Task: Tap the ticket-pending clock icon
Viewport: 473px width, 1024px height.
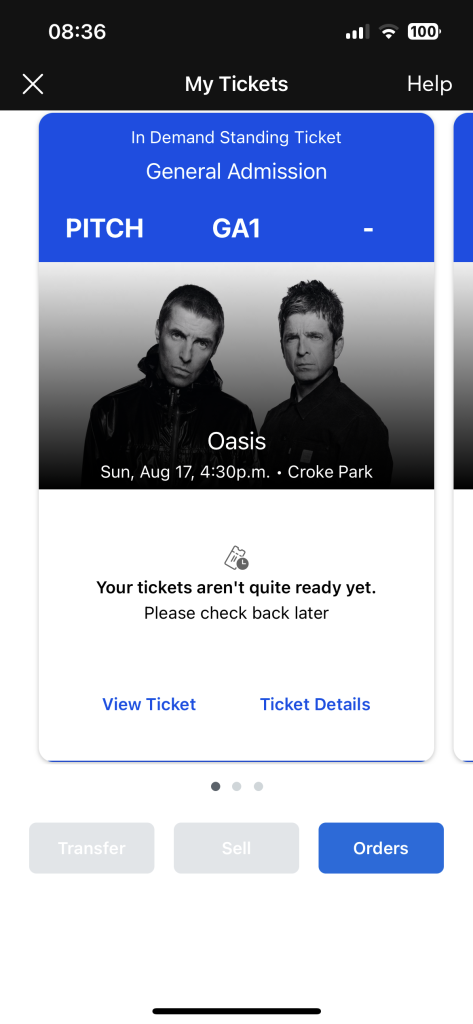Action: 236,558
